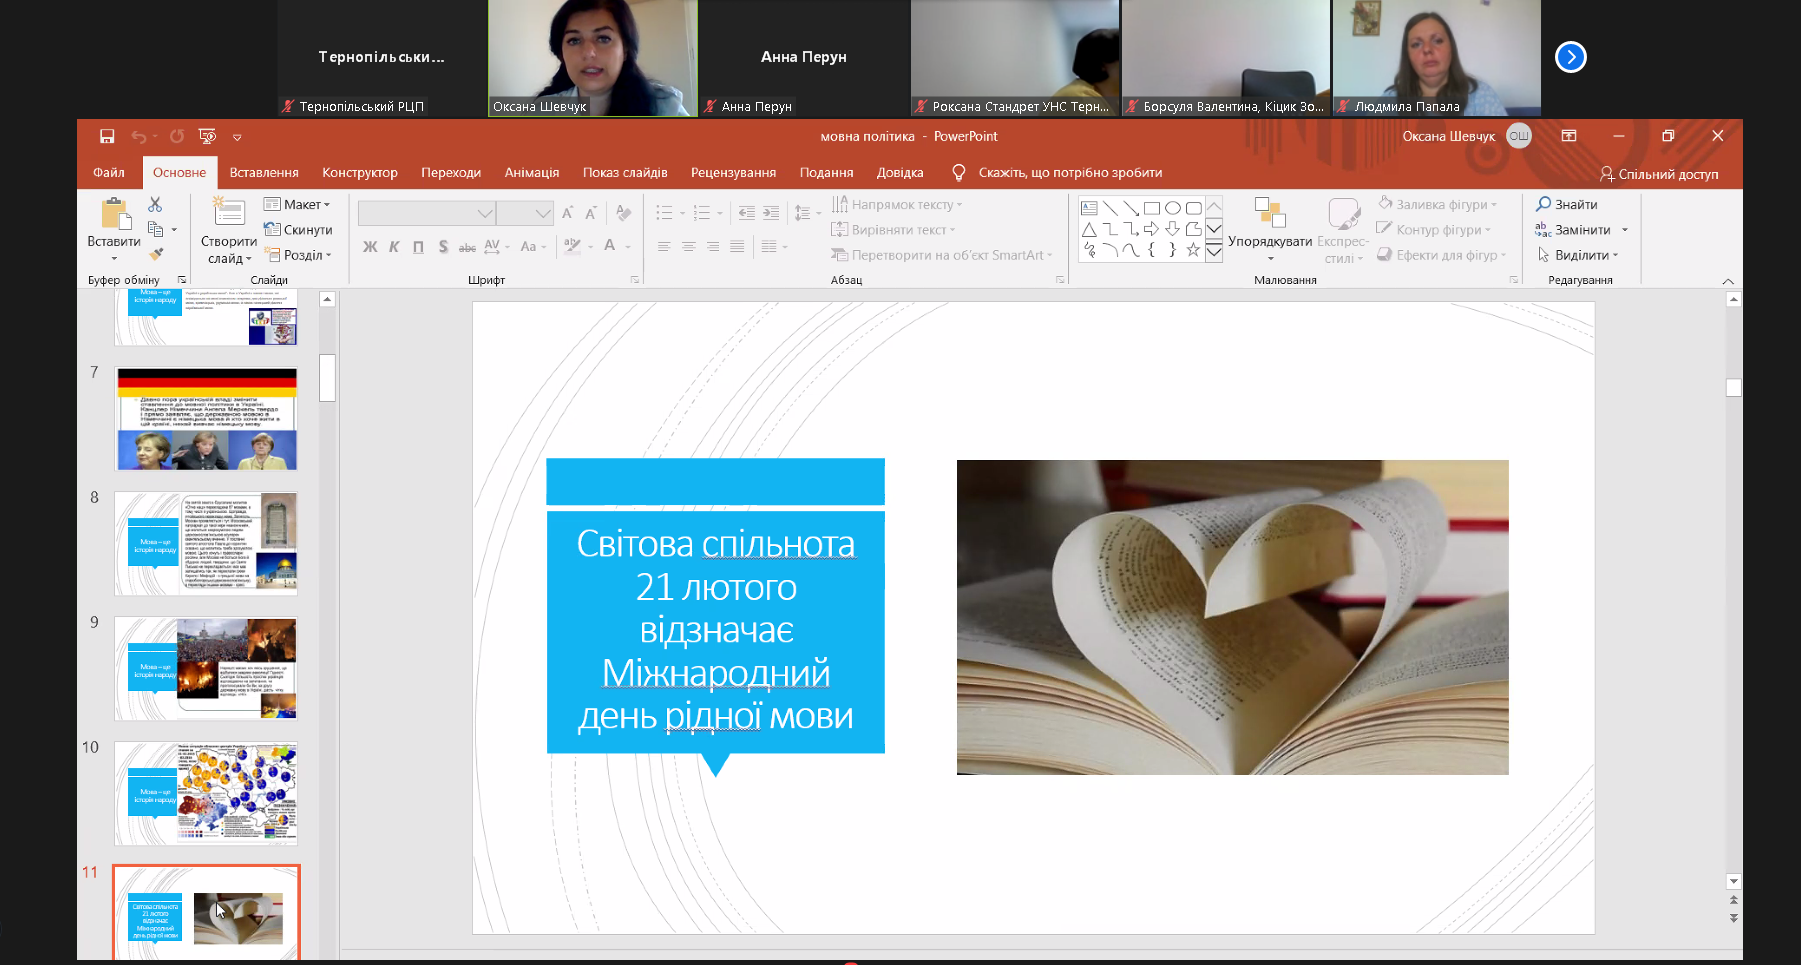Toggle italic К formatting
Image resolution: width=1801 pixels, height=965 pixels.
(x=394, y=246)
